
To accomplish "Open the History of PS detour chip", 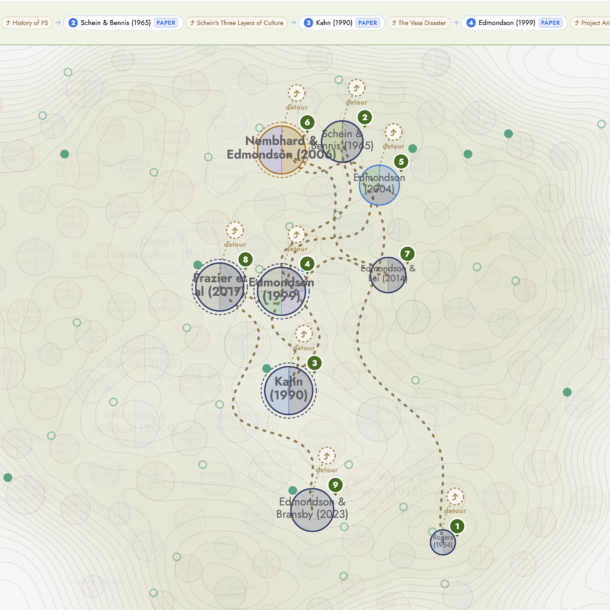I will [x=27, y=23].
